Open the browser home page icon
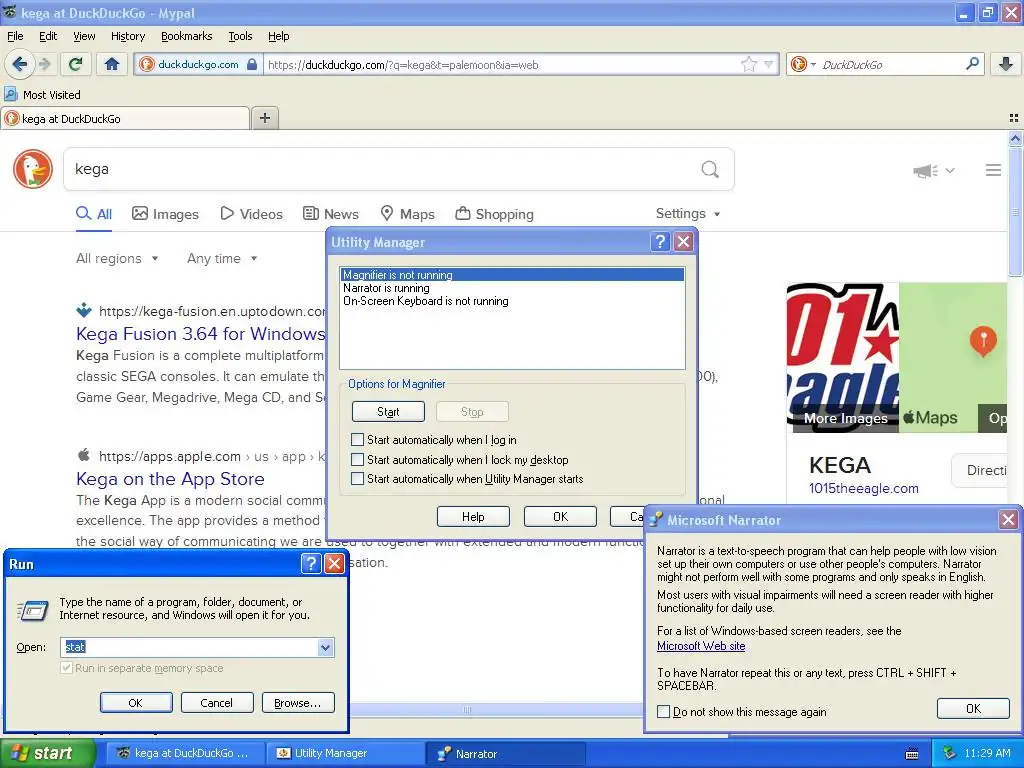Screen dimensions: 1024x768 tap(112, 64)
